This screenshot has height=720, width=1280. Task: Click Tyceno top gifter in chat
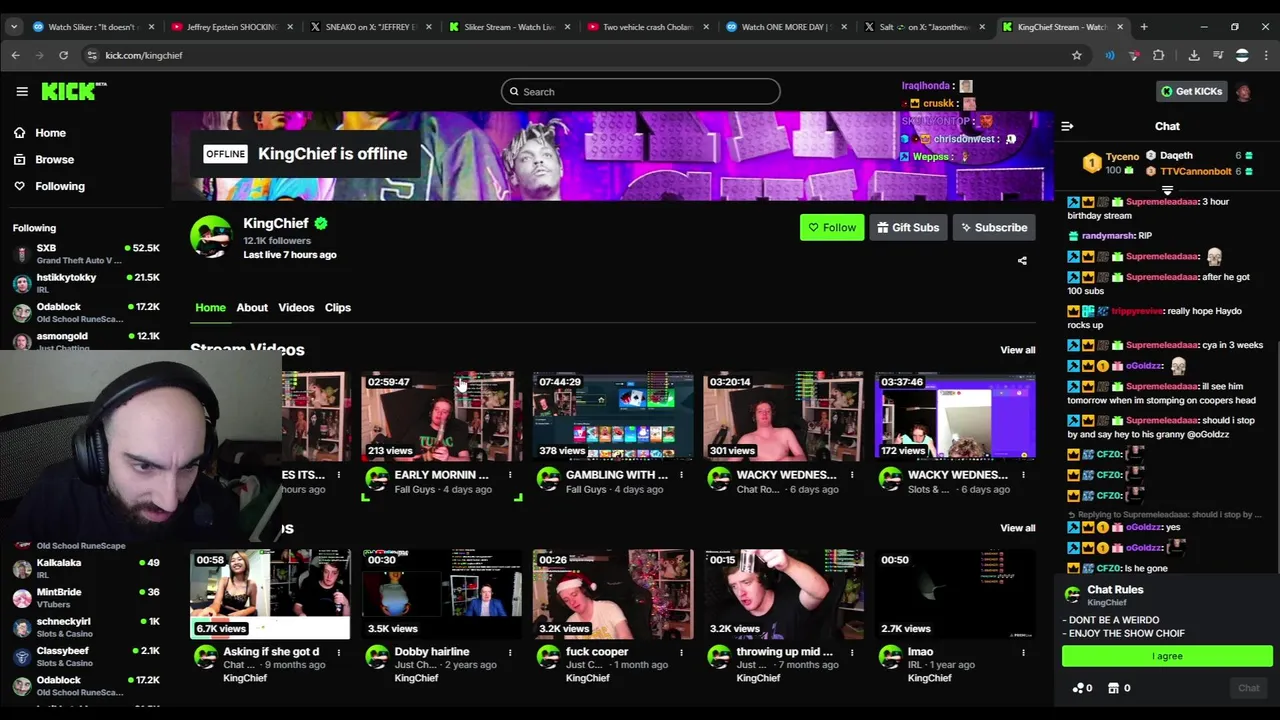(1112, 163)
